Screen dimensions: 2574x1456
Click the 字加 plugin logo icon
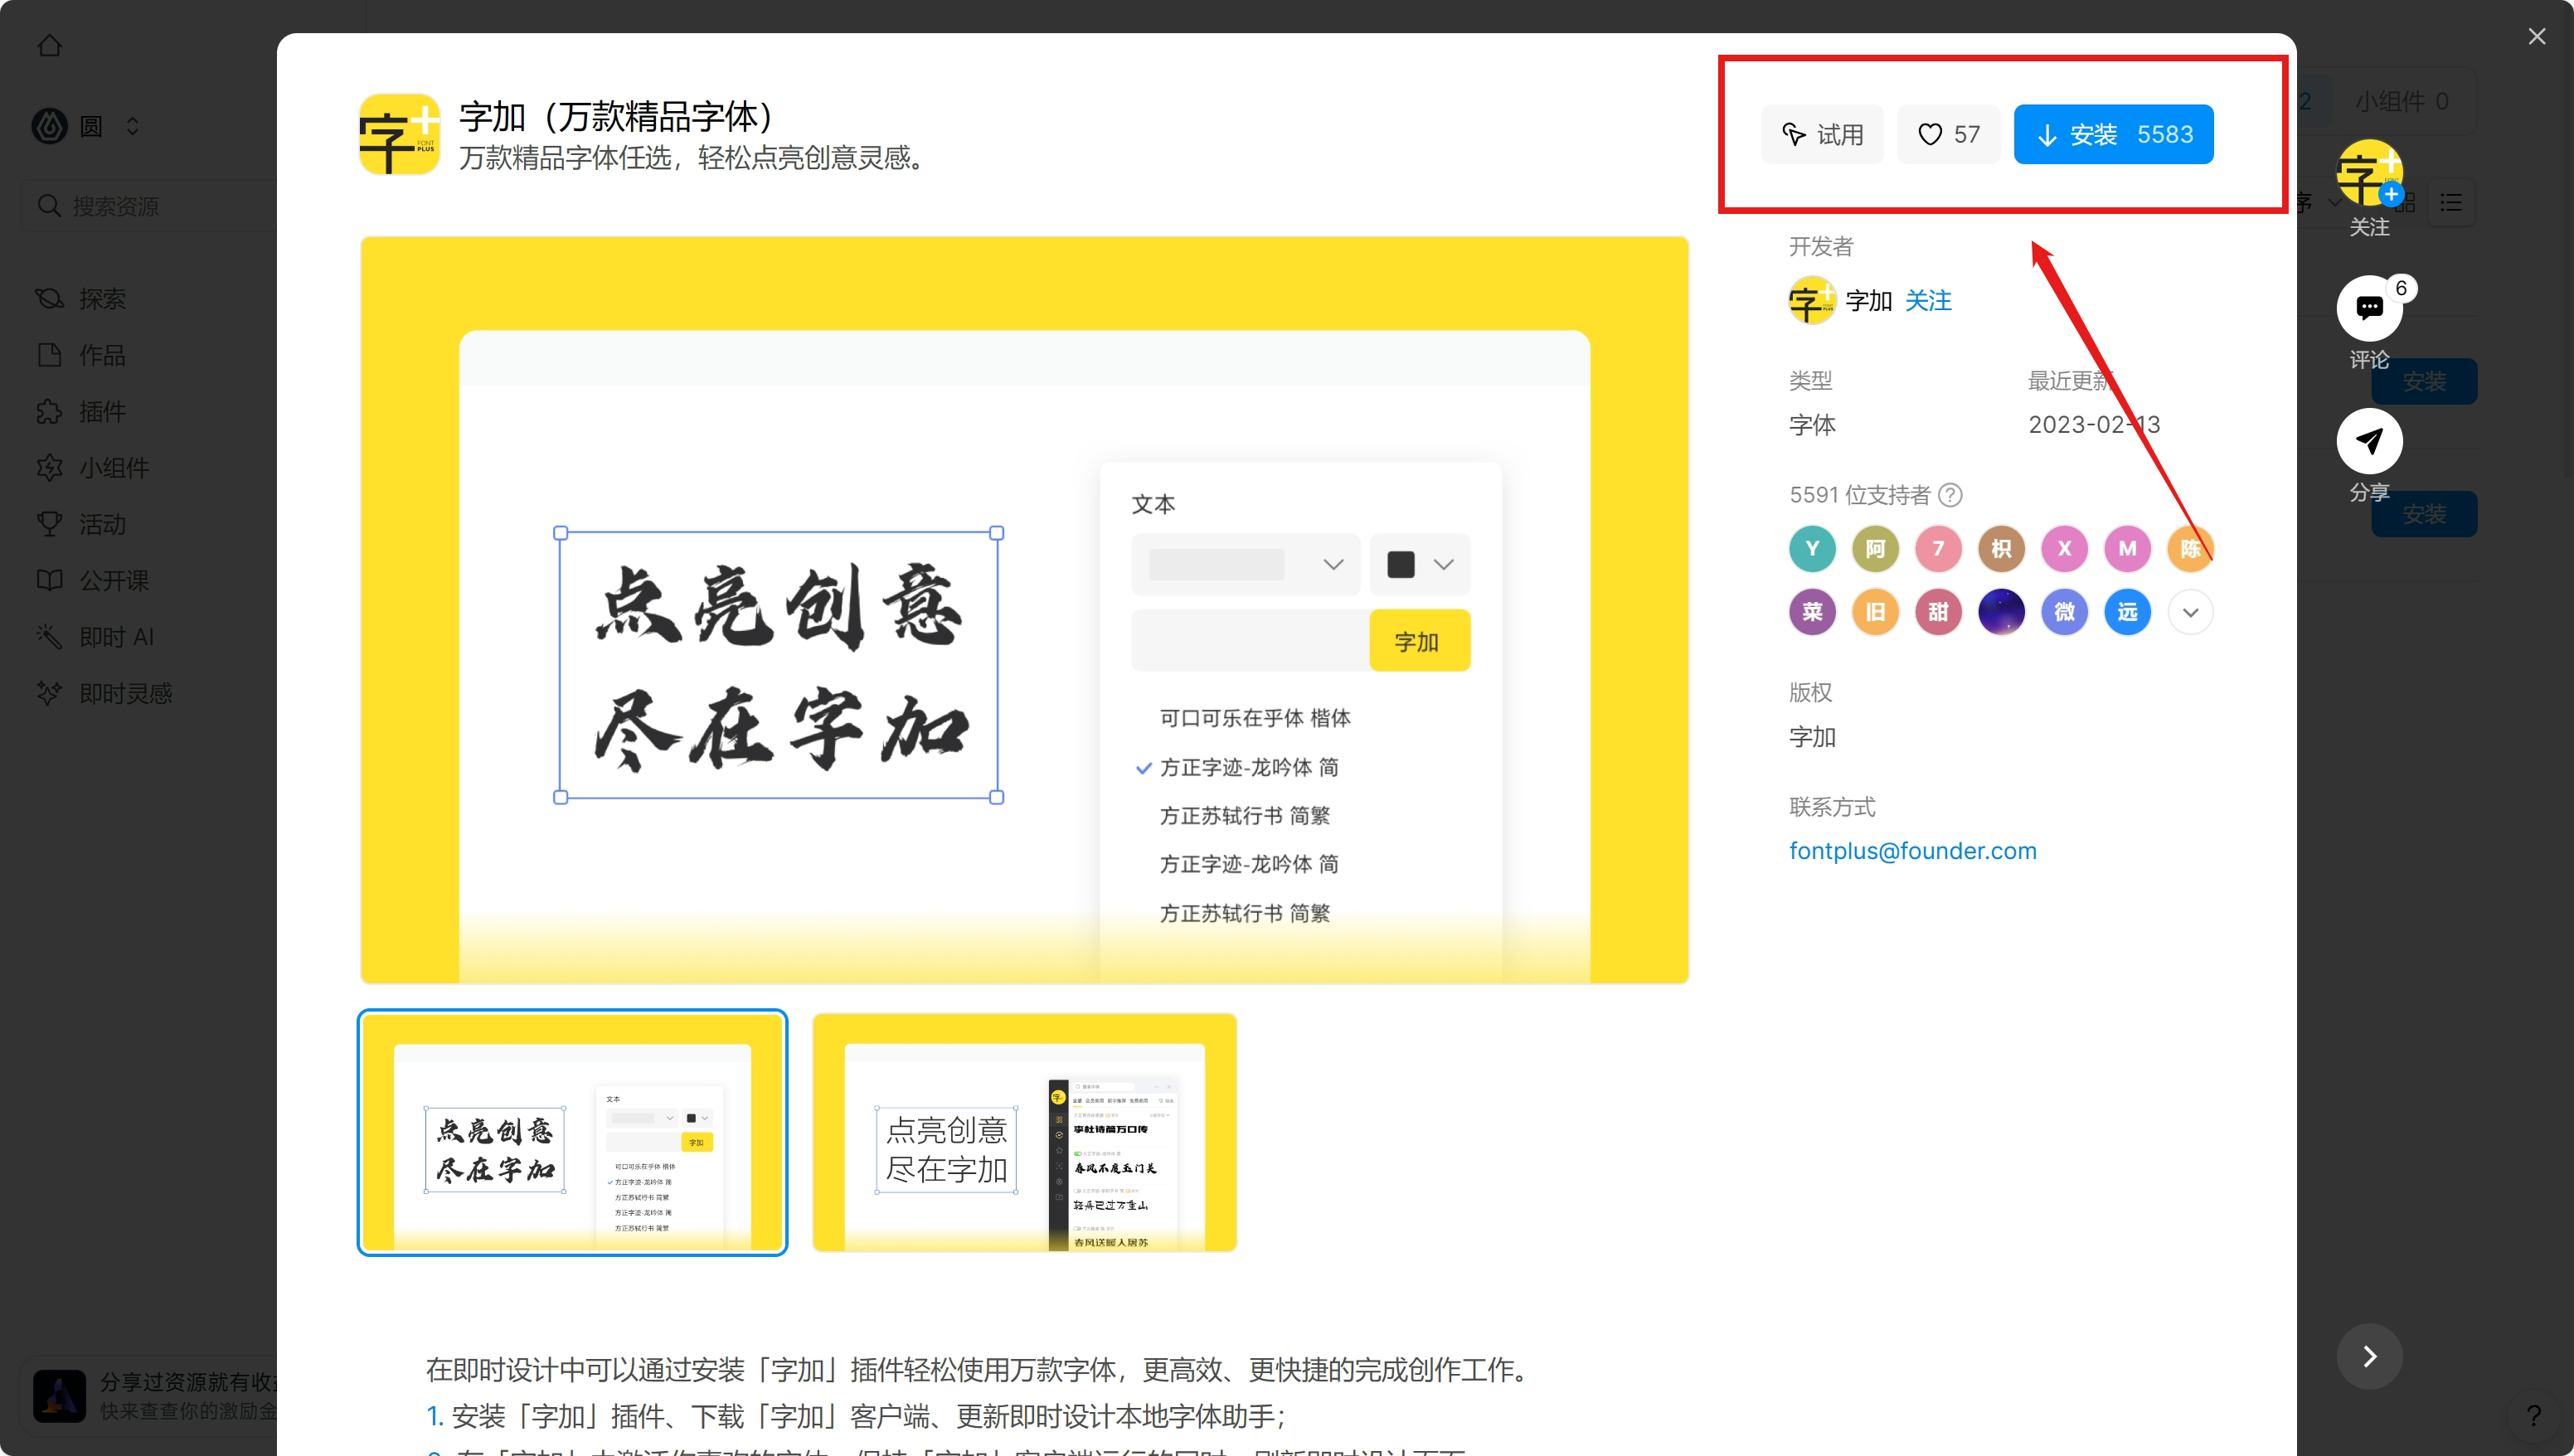(400, 135)
